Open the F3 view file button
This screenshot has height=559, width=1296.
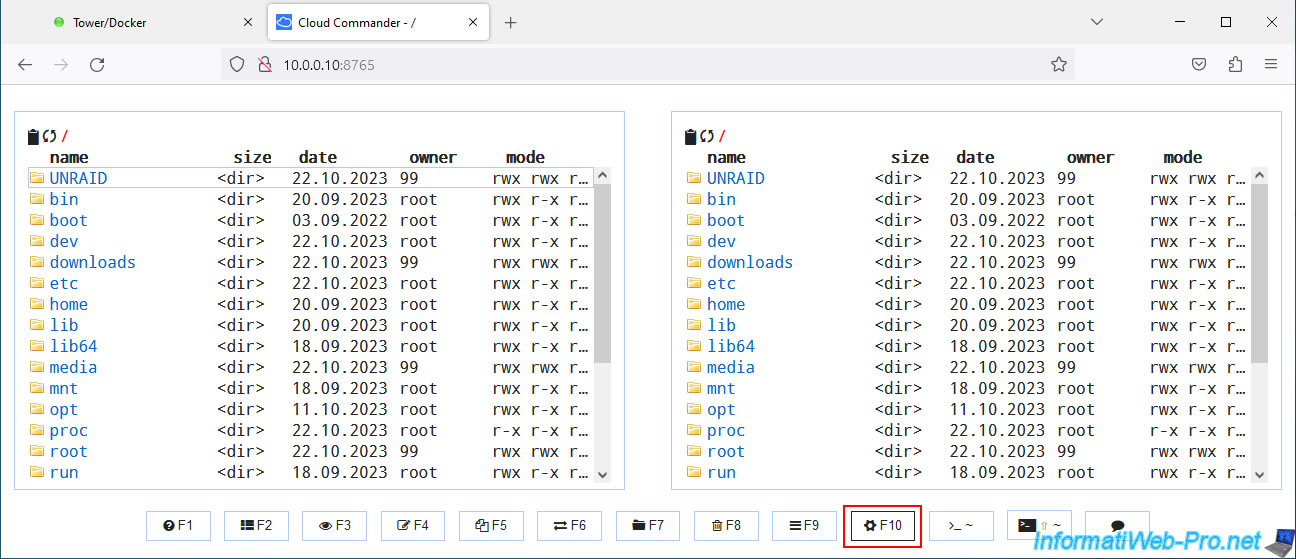(x=335, y=526)
